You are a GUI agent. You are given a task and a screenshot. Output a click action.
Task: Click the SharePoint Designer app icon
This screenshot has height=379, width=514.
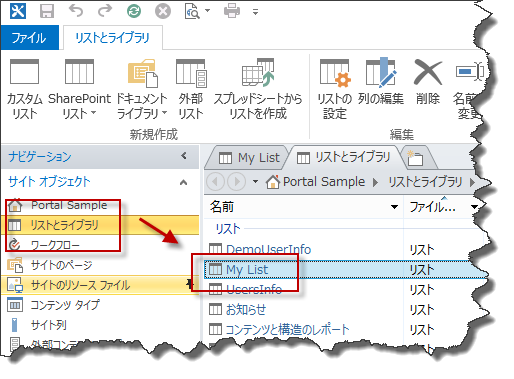tap(18, 11)
